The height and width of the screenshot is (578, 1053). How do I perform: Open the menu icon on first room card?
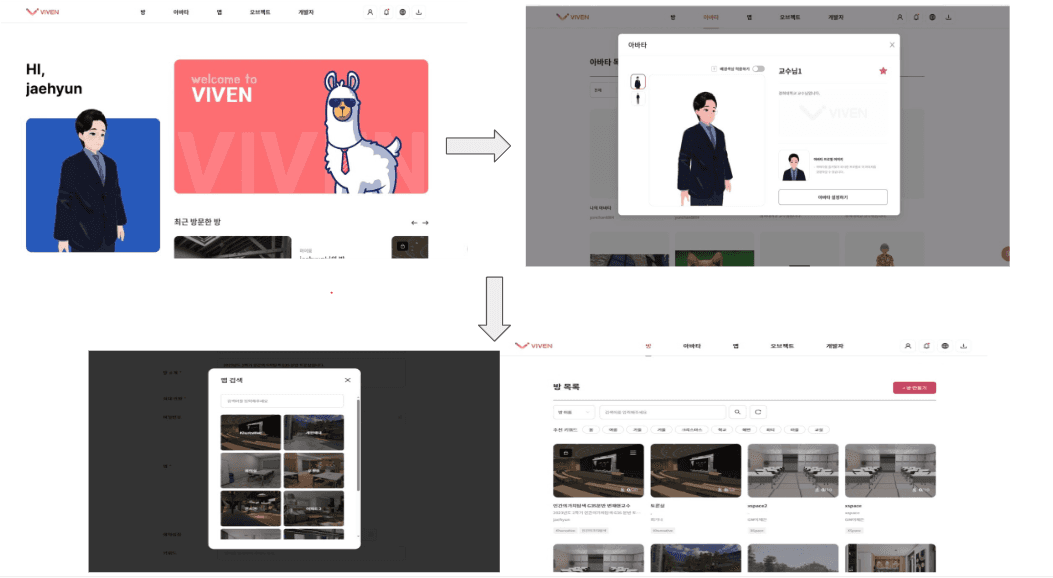[x=633, y=452]
